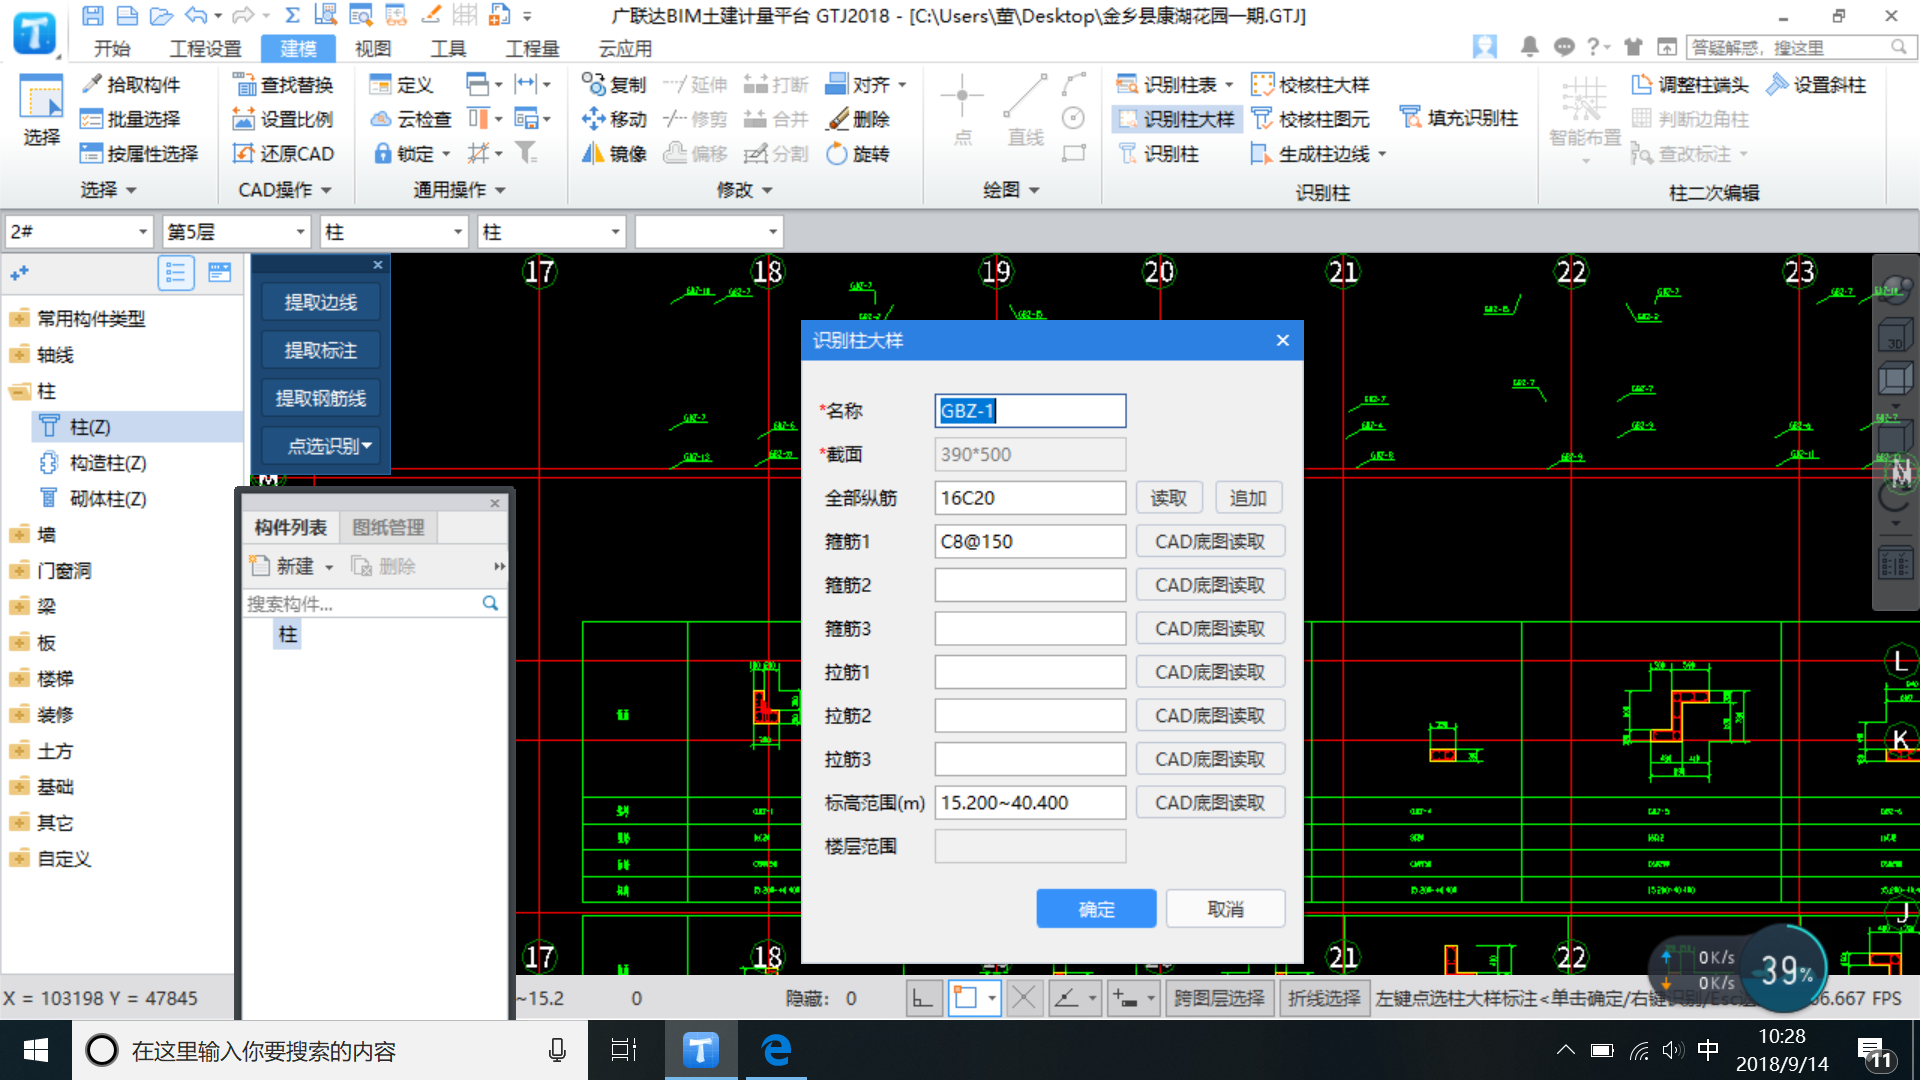
Task: Click the 拾取构件 pick component tool
Action: point(131,85)
